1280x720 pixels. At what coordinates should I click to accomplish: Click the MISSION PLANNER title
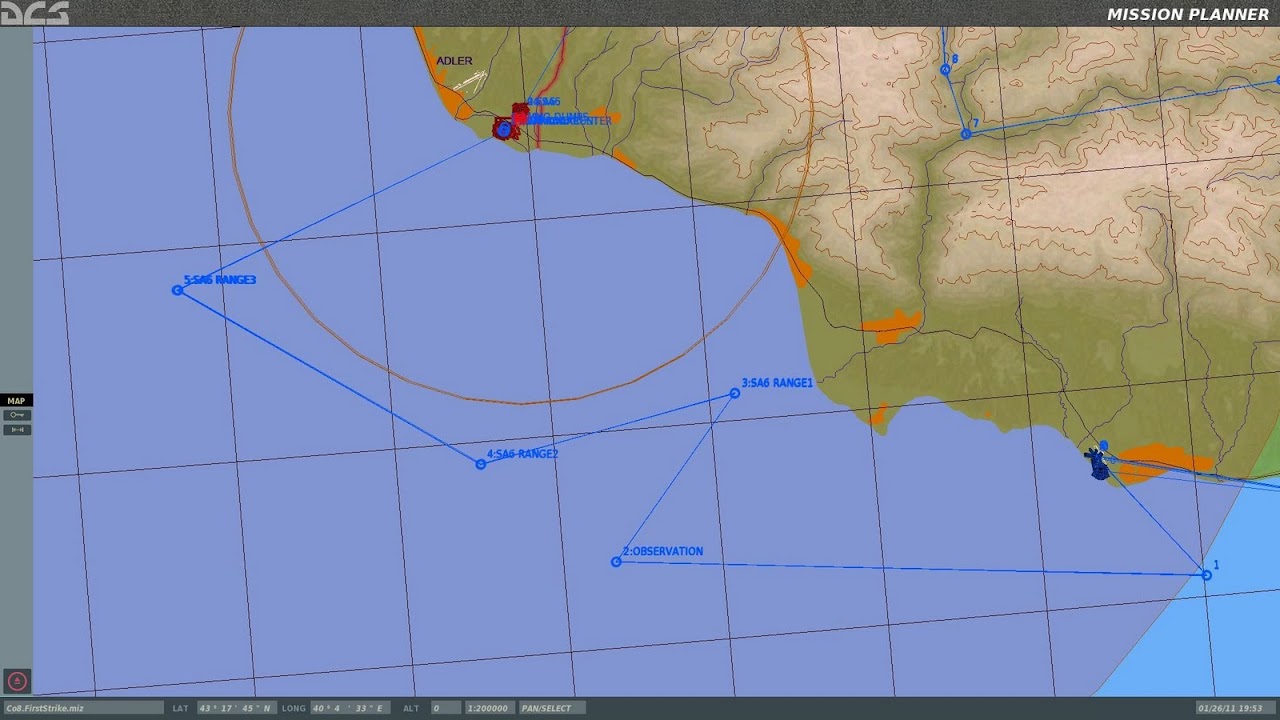tap(1188, 14)
